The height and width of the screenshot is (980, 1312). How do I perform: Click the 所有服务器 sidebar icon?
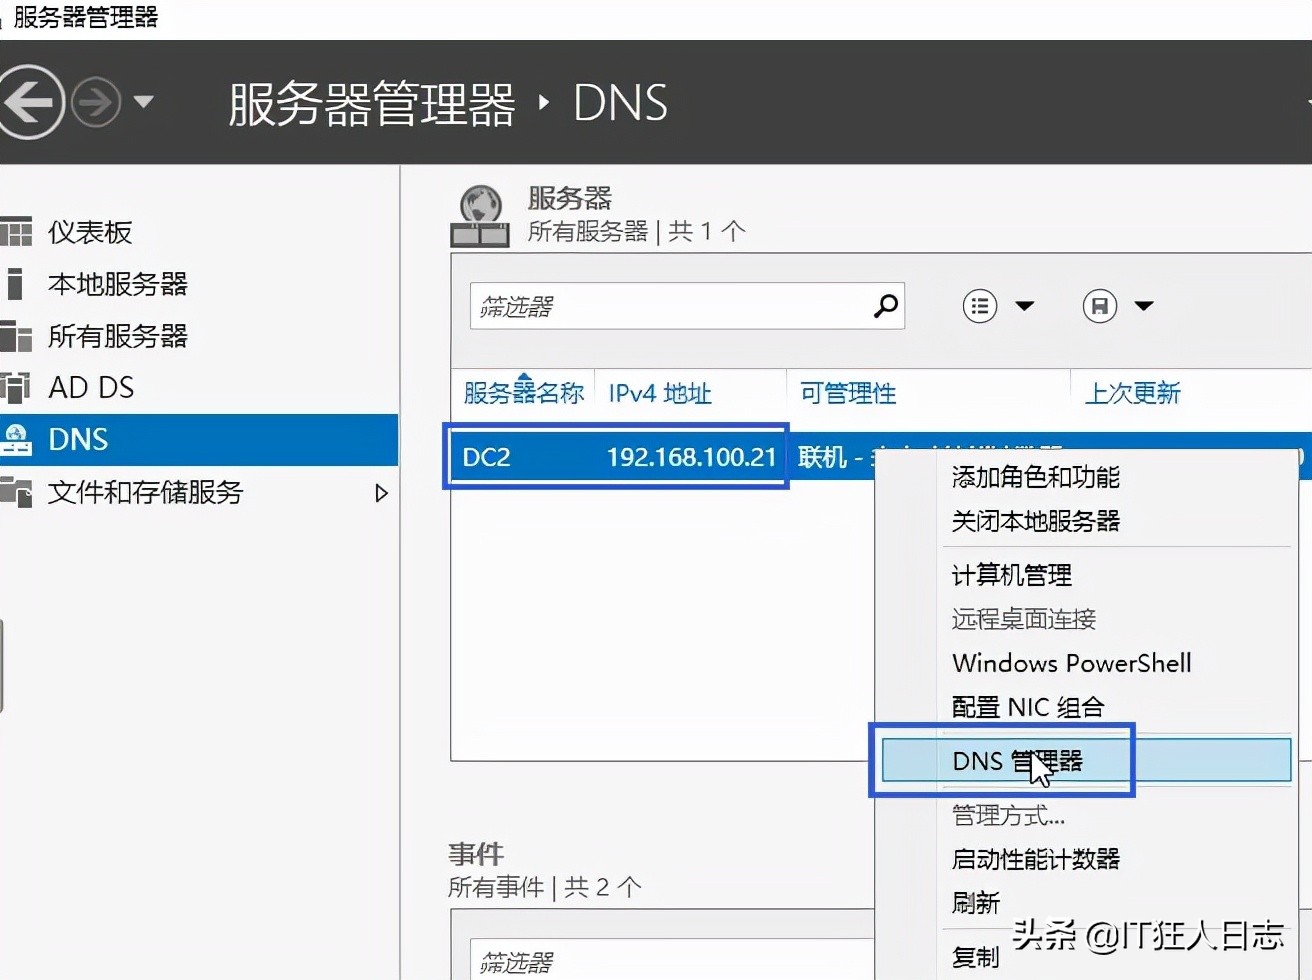[x=17, y=336]
